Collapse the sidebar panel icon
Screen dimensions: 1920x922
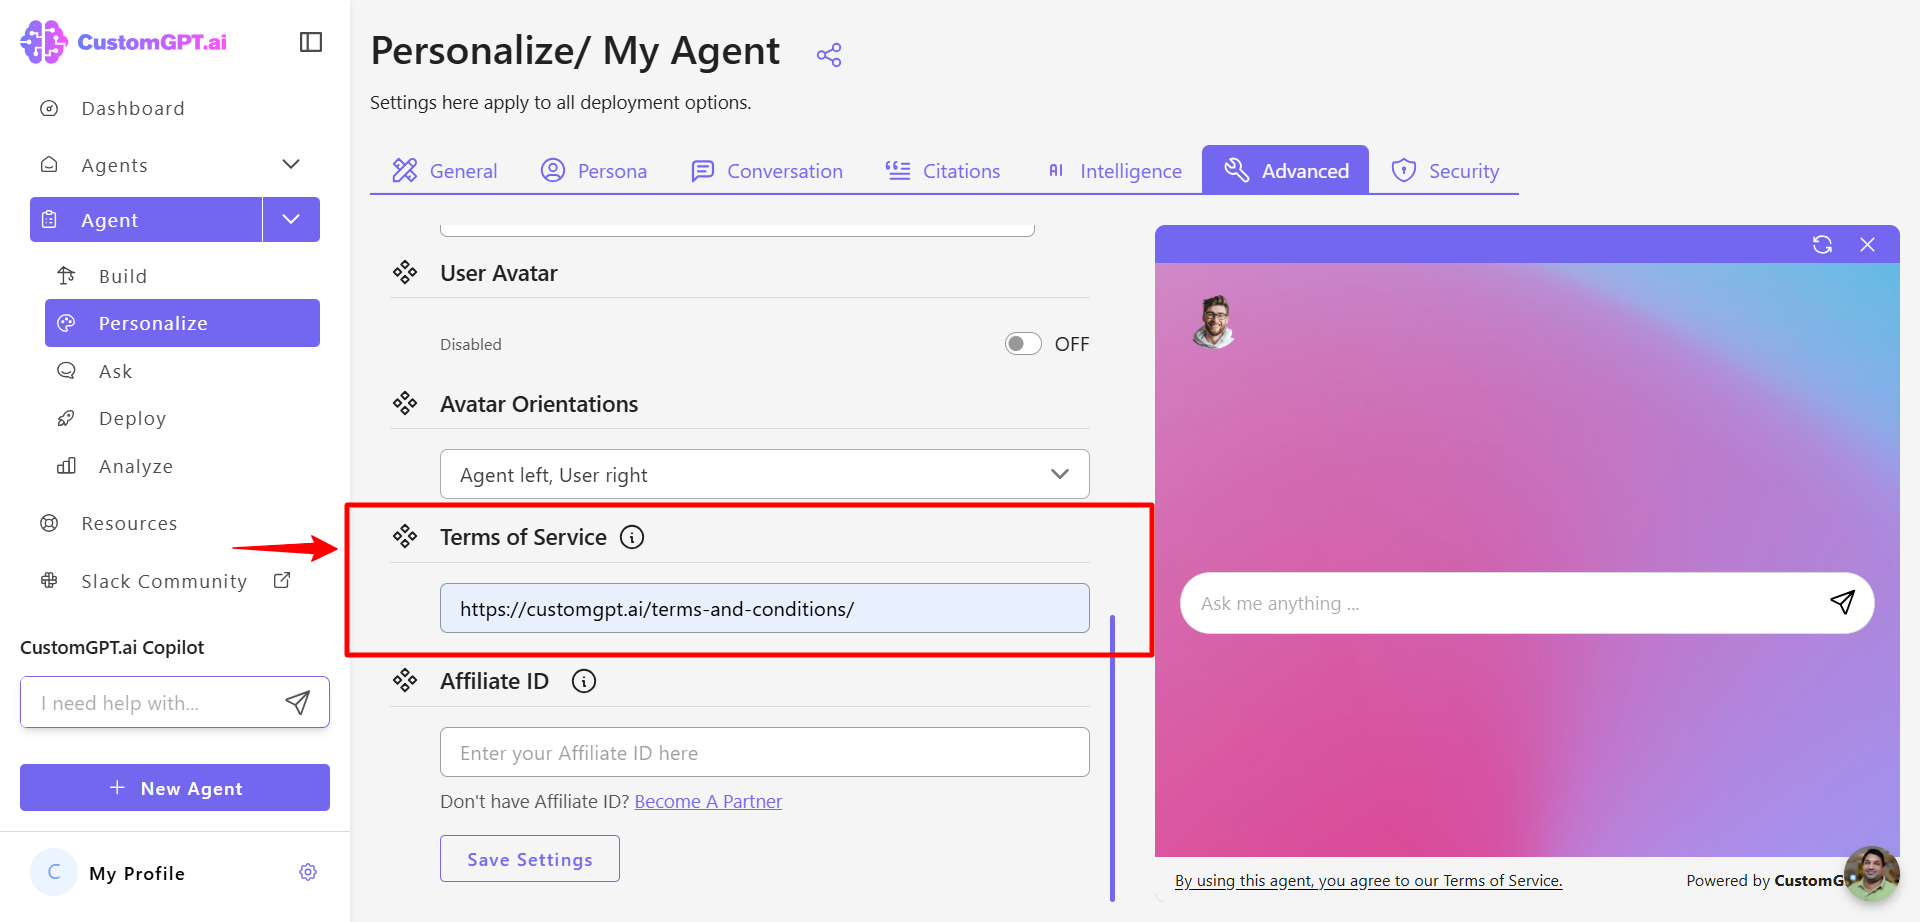tap(311, 42)
